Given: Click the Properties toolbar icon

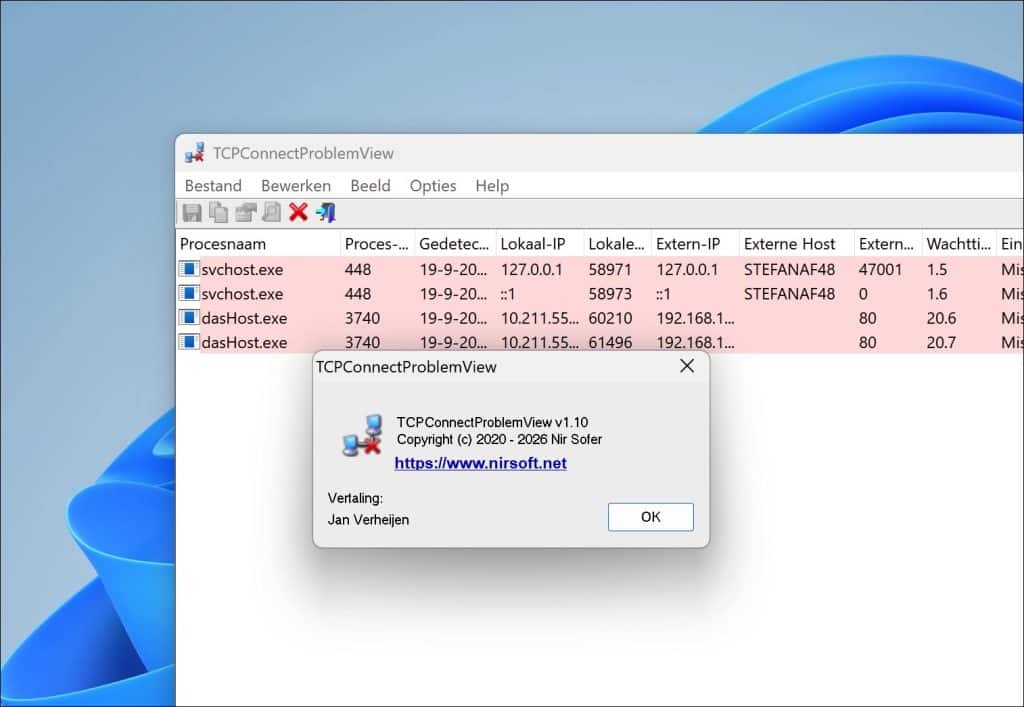Looking at the screenshot, I should (x=245, y=212).
